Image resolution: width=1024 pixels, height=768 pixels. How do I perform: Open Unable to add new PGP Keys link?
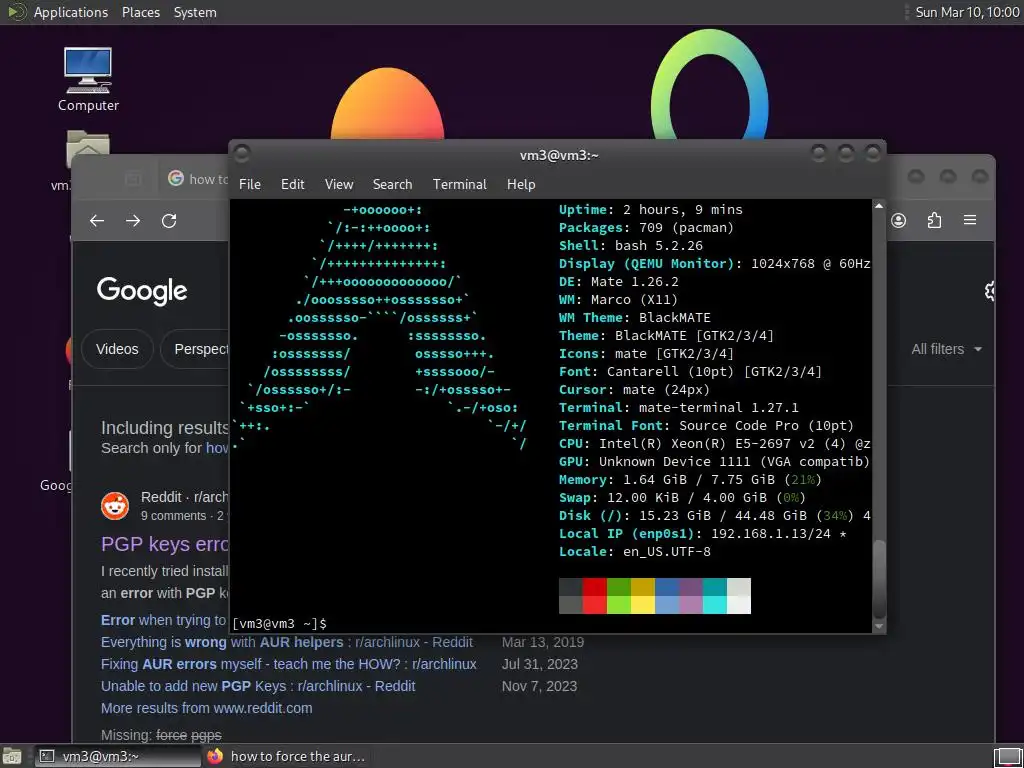point(258,686)
